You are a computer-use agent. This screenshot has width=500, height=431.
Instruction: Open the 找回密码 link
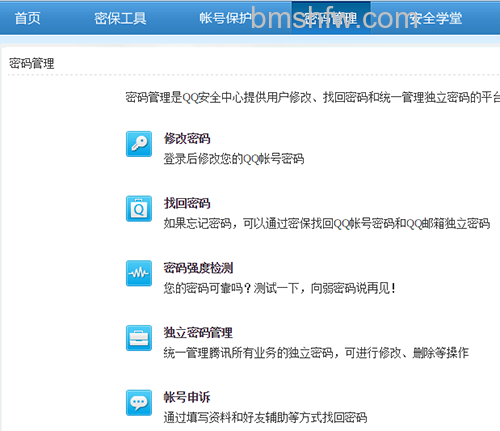click(x=187, y=203)
